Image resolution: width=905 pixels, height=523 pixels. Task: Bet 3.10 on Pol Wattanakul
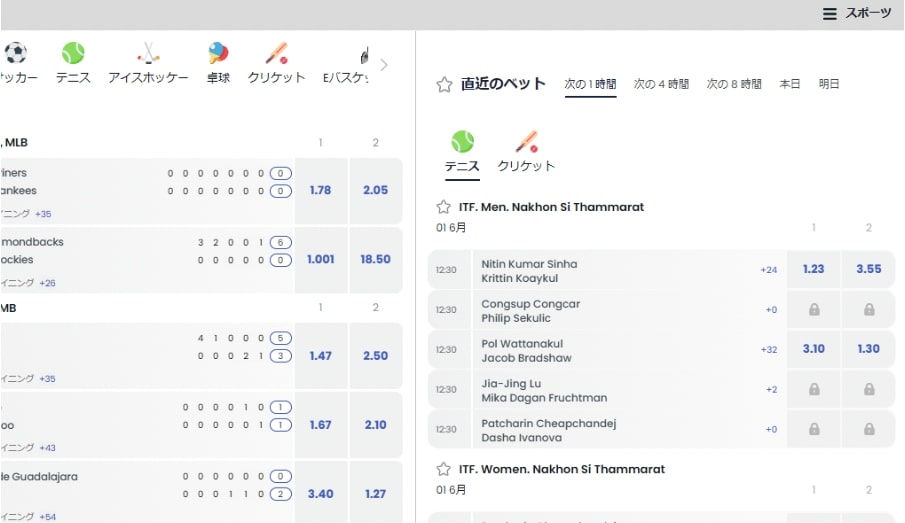[813, 349]
